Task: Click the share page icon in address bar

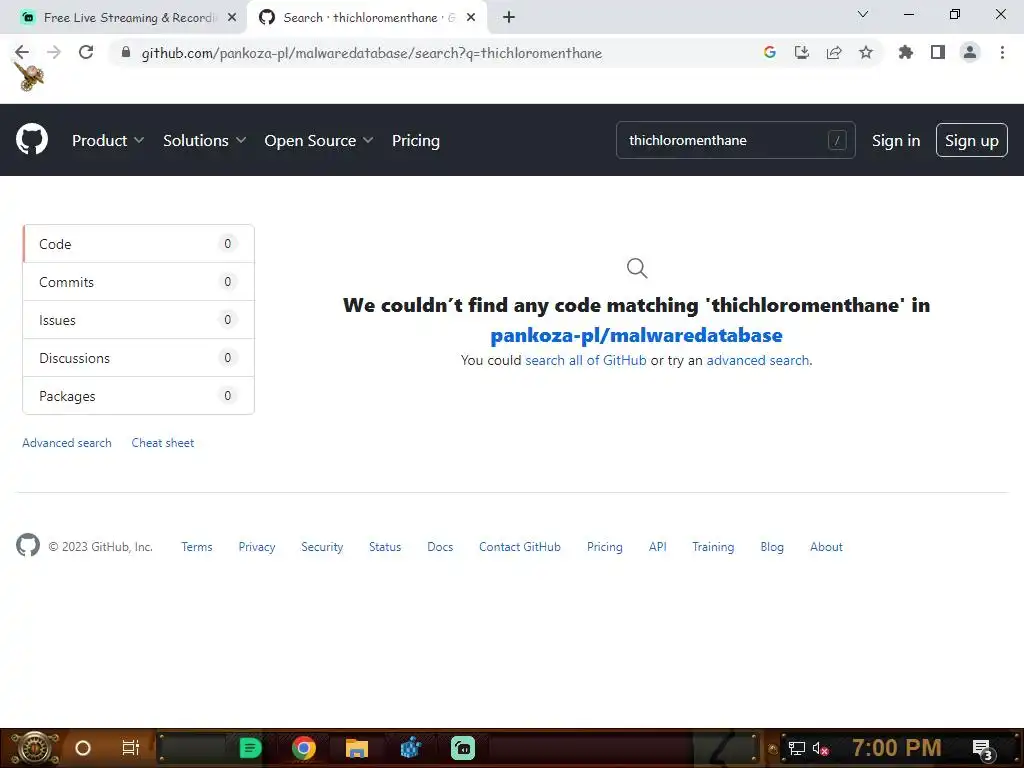Action: coord(834,52)
